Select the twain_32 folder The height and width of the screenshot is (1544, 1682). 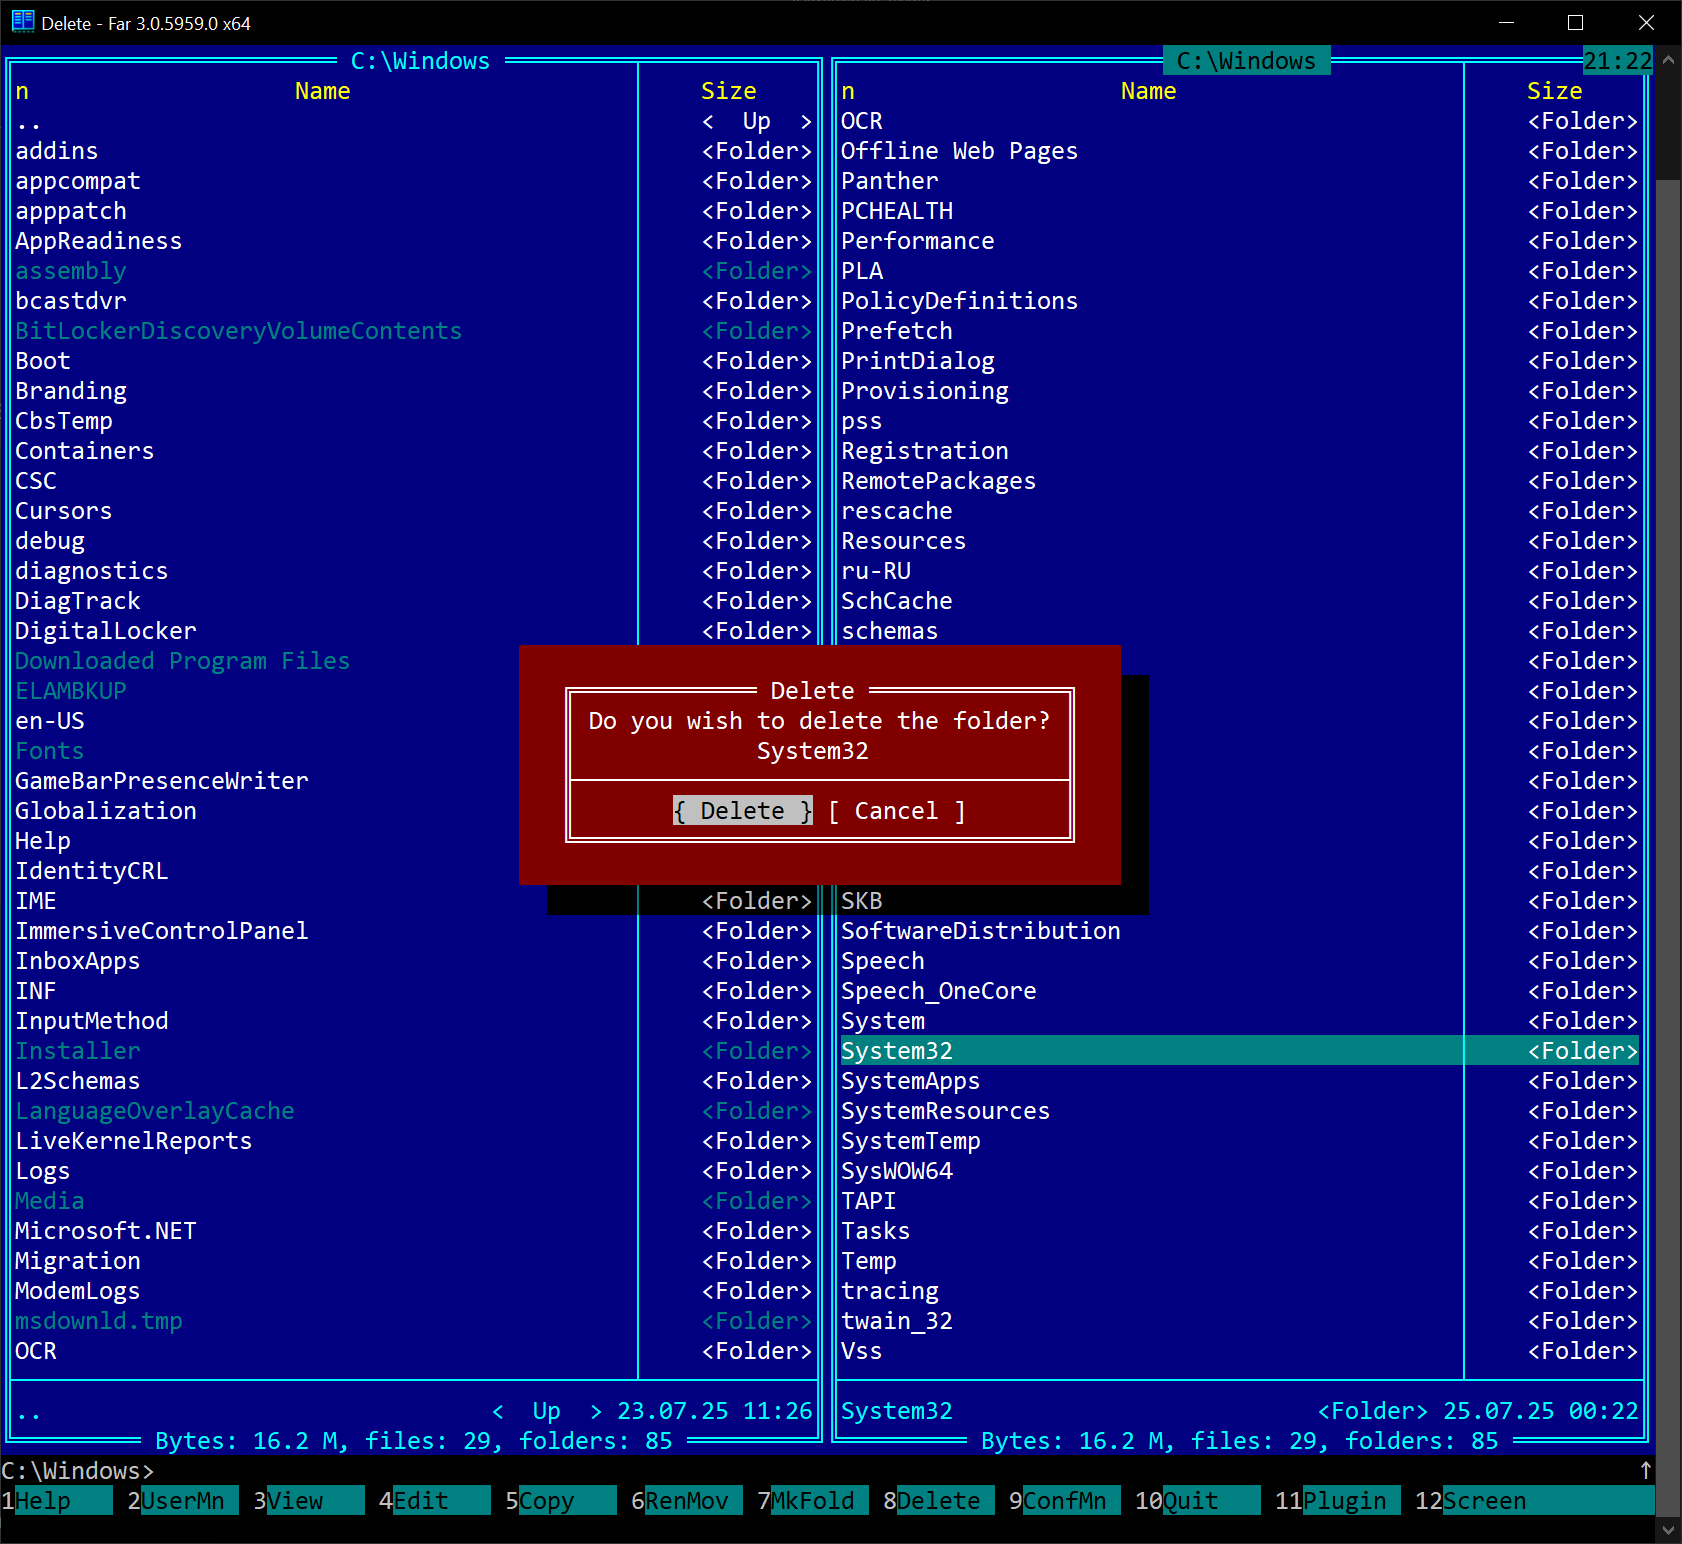click(1239, 1321)
